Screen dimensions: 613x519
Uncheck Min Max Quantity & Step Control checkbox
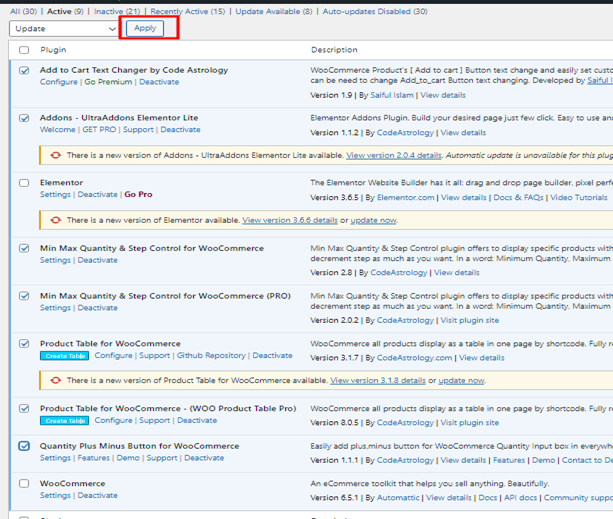coord(24,249)
